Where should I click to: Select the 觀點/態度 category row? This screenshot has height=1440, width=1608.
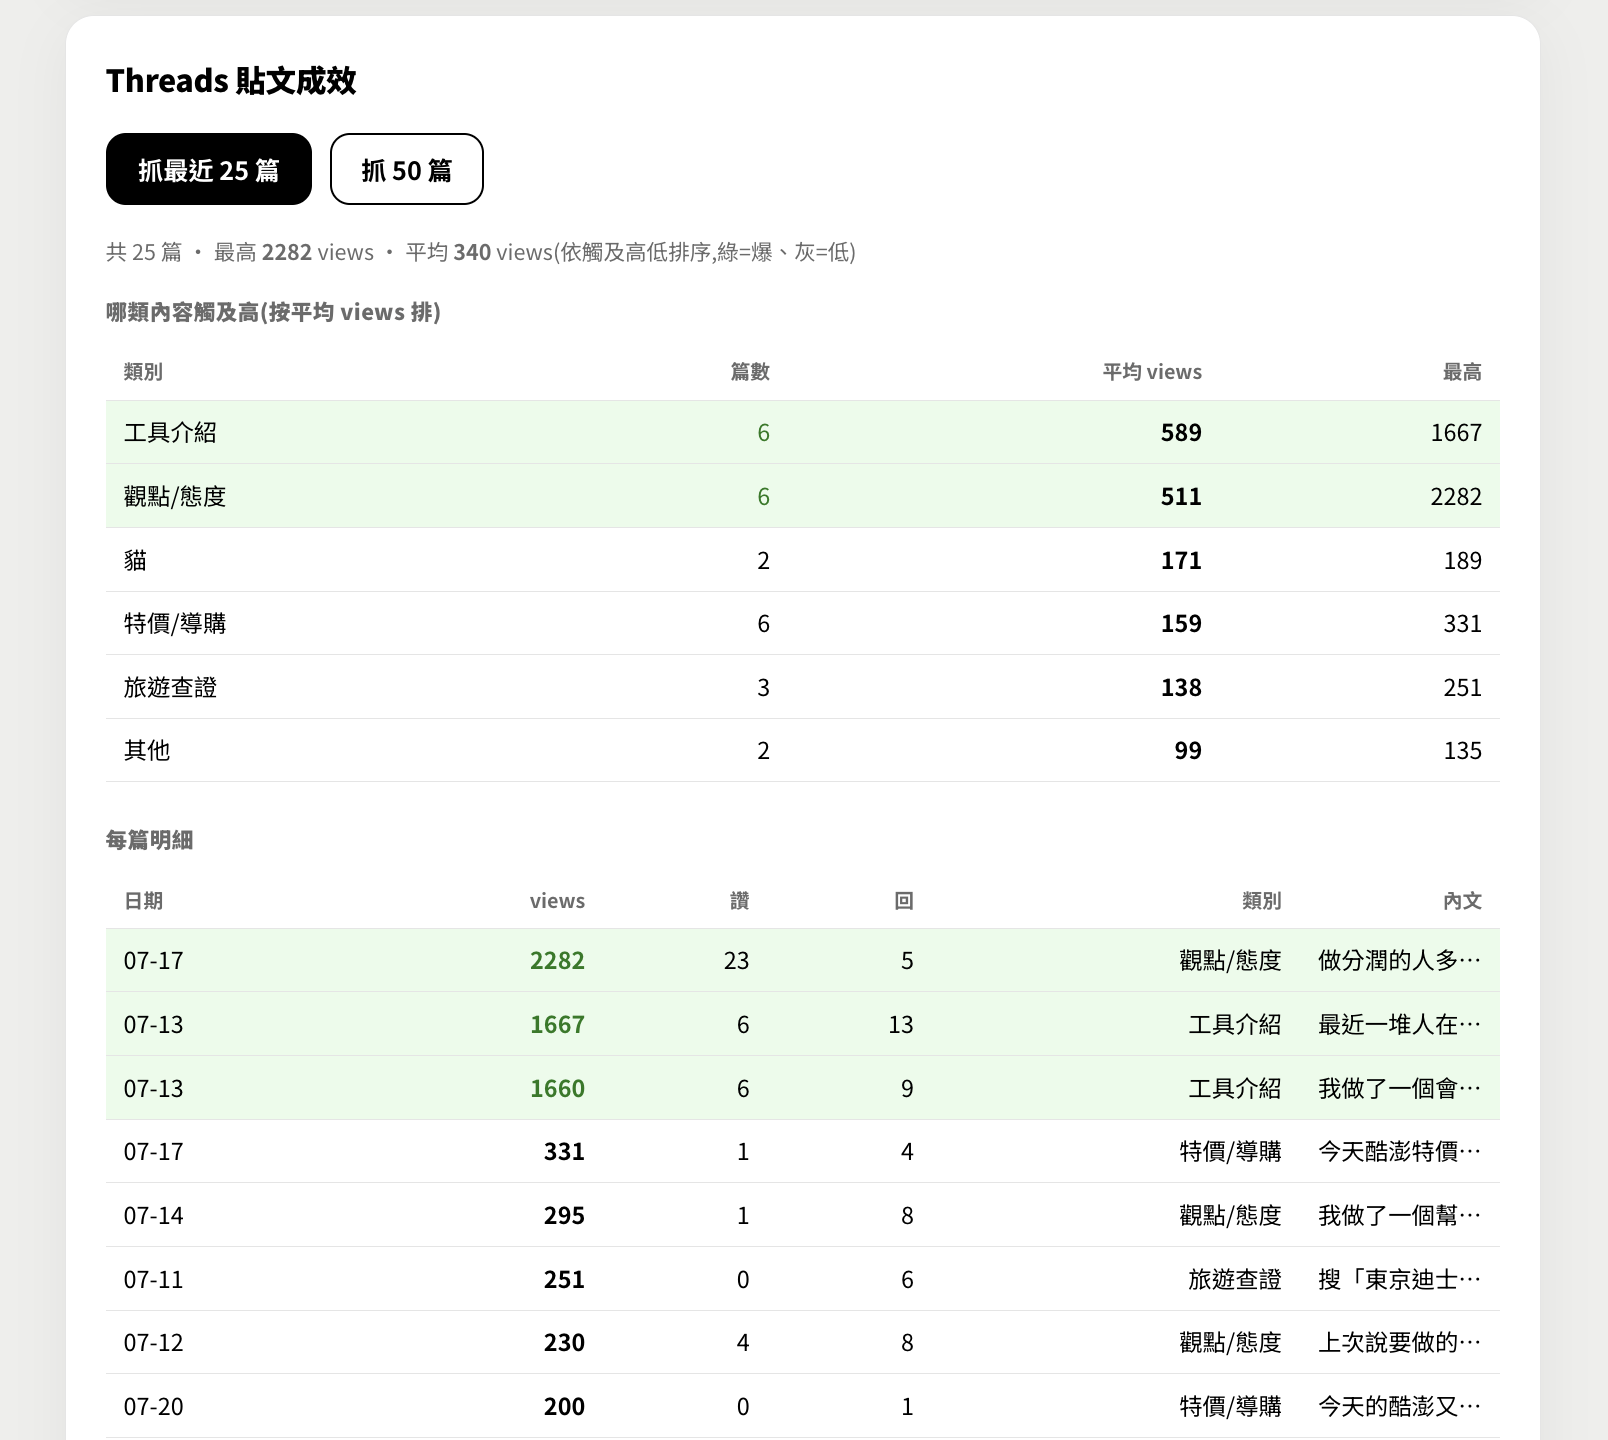(803, 496)
